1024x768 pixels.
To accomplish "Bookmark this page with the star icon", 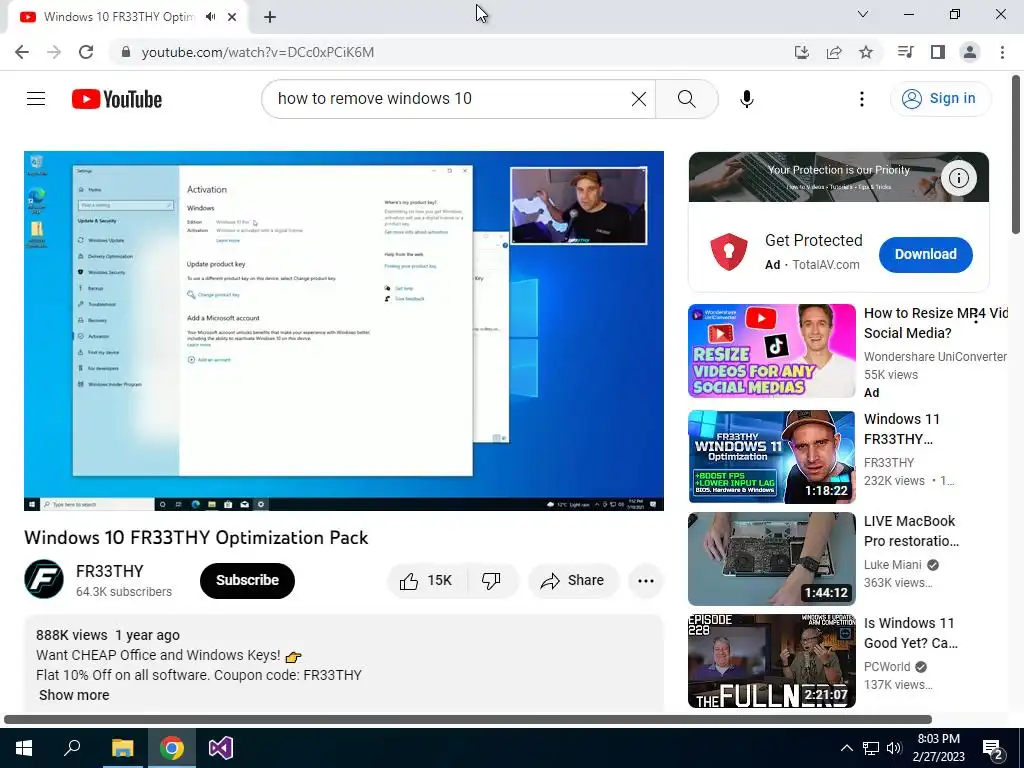I will 866,52.
